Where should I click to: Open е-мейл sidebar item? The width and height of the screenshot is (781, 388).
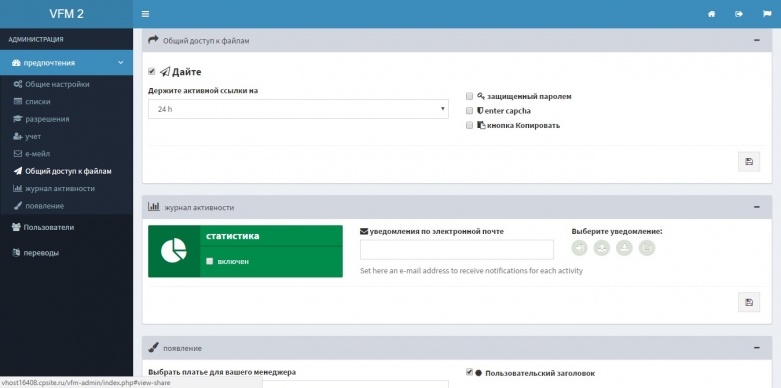[37, 154]
